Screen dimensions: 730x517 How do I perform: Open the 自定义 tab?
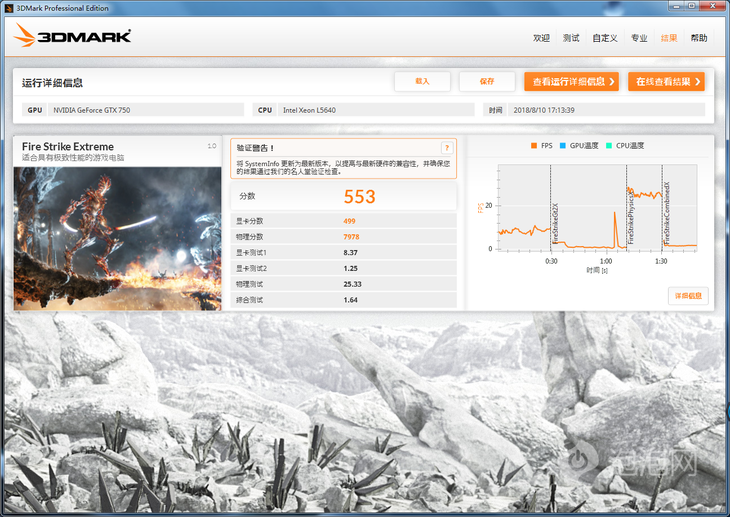[x=604, y=38]
